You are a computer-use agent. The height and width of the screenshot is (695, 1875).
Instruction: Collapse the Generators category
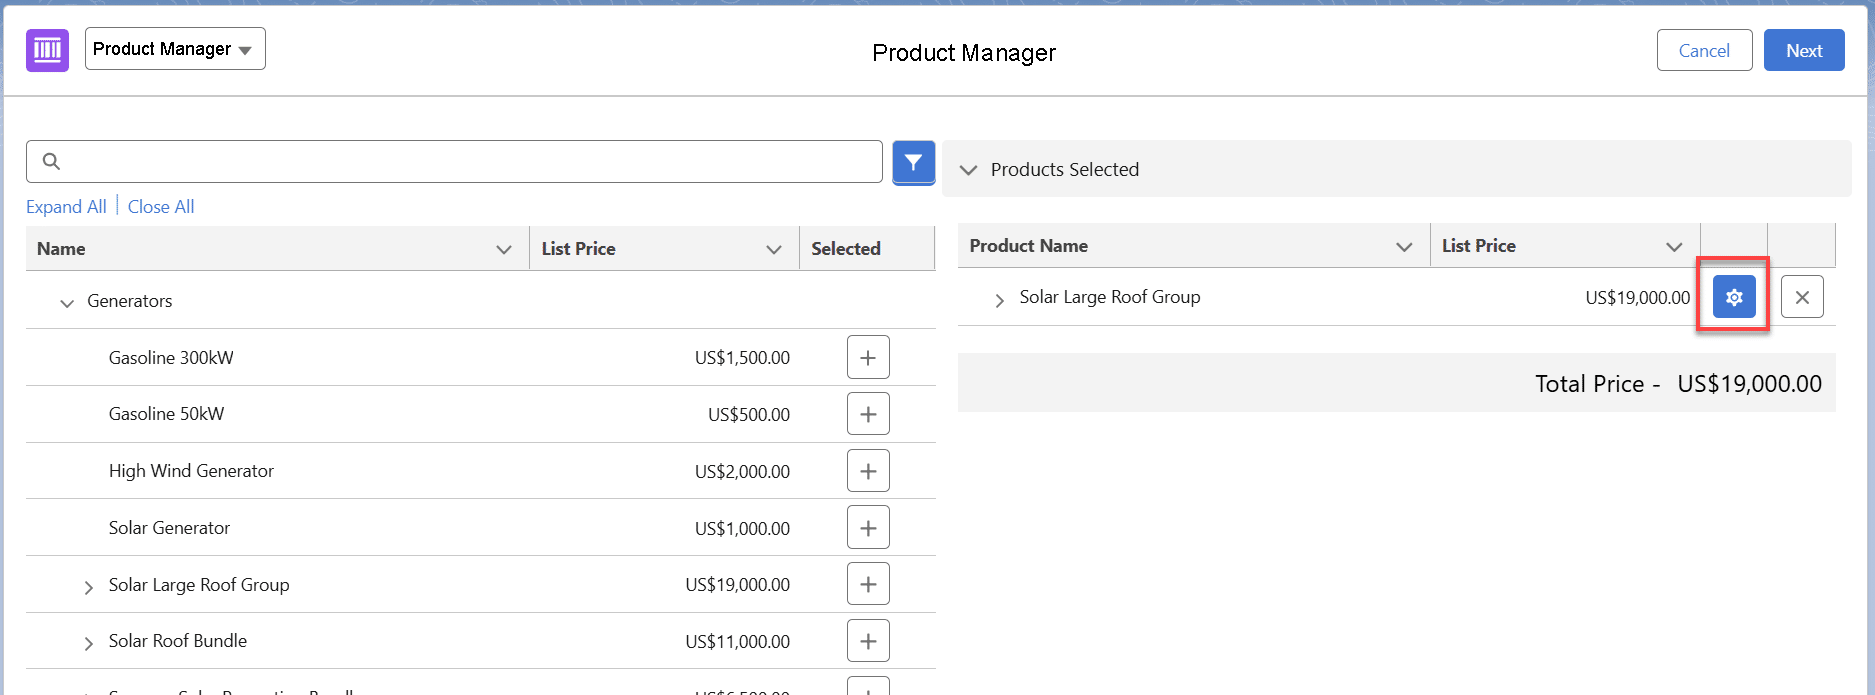pos(67,302)
